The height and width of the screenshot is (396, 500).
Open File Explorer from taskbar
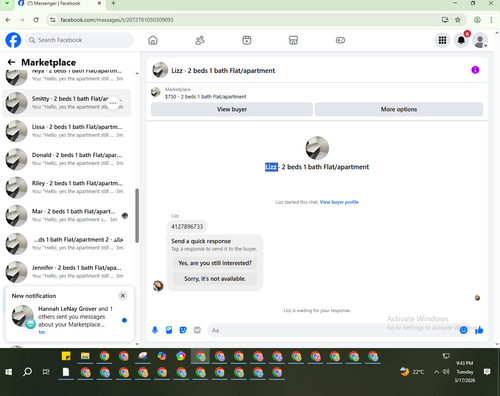(x=85, y=356)
